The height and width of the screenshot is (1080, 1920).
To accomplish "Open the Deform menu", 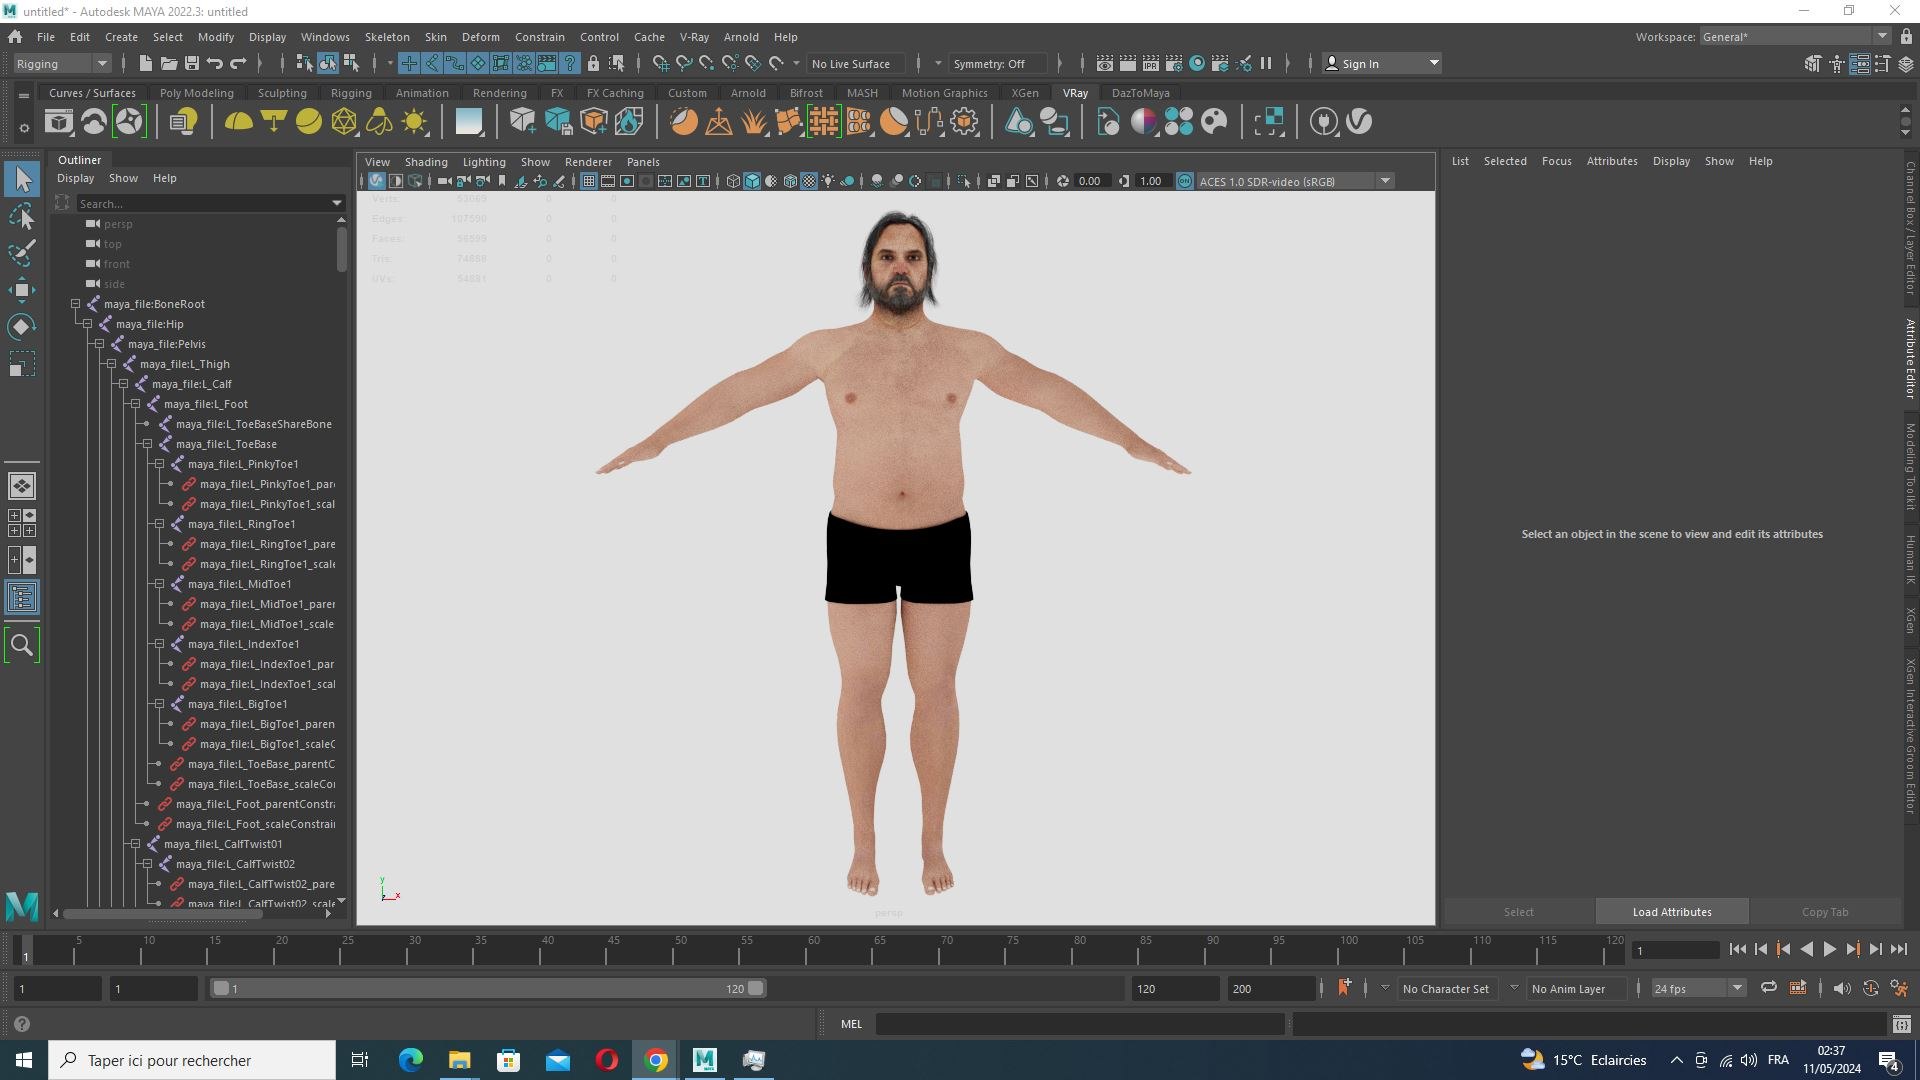I will 480,37.
